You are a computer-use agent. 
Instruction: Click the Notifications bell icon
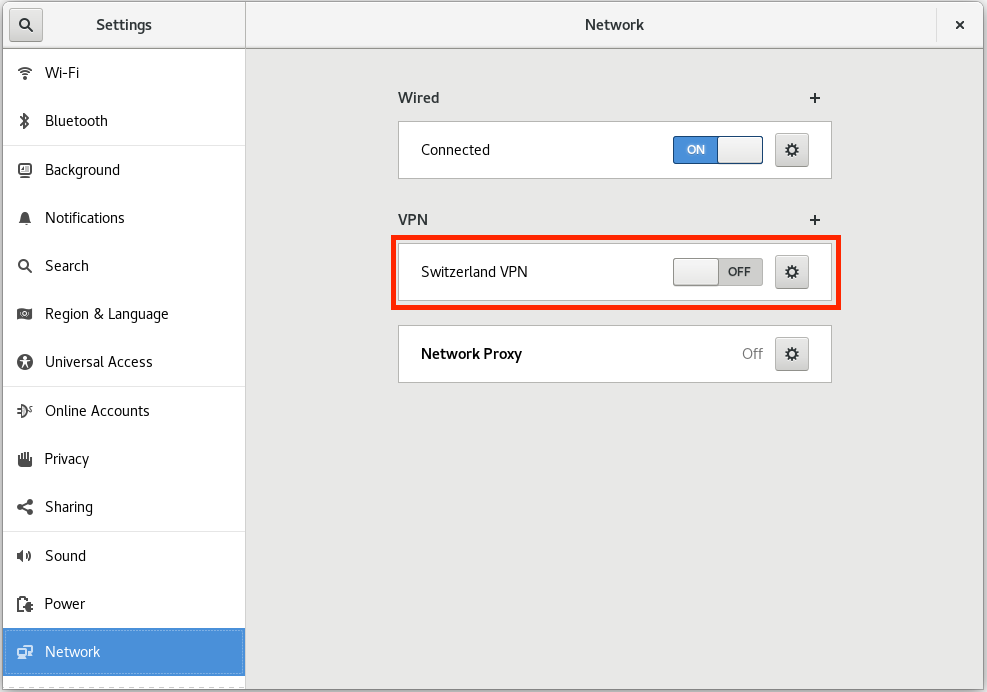pos(25,218)
